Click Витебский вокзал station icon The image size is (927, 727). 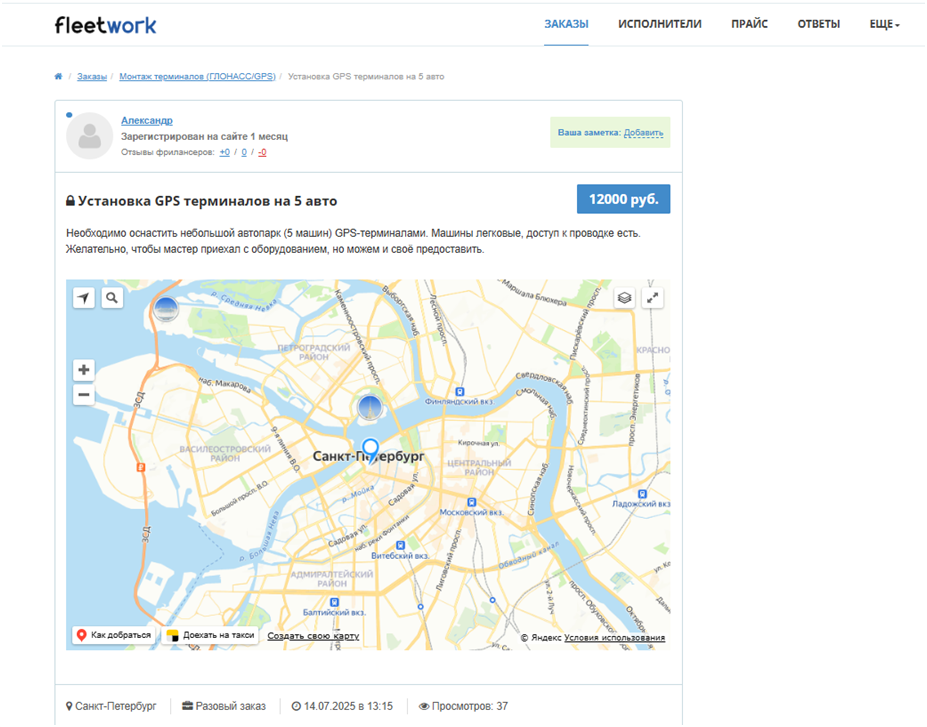[x=400, y=545]
